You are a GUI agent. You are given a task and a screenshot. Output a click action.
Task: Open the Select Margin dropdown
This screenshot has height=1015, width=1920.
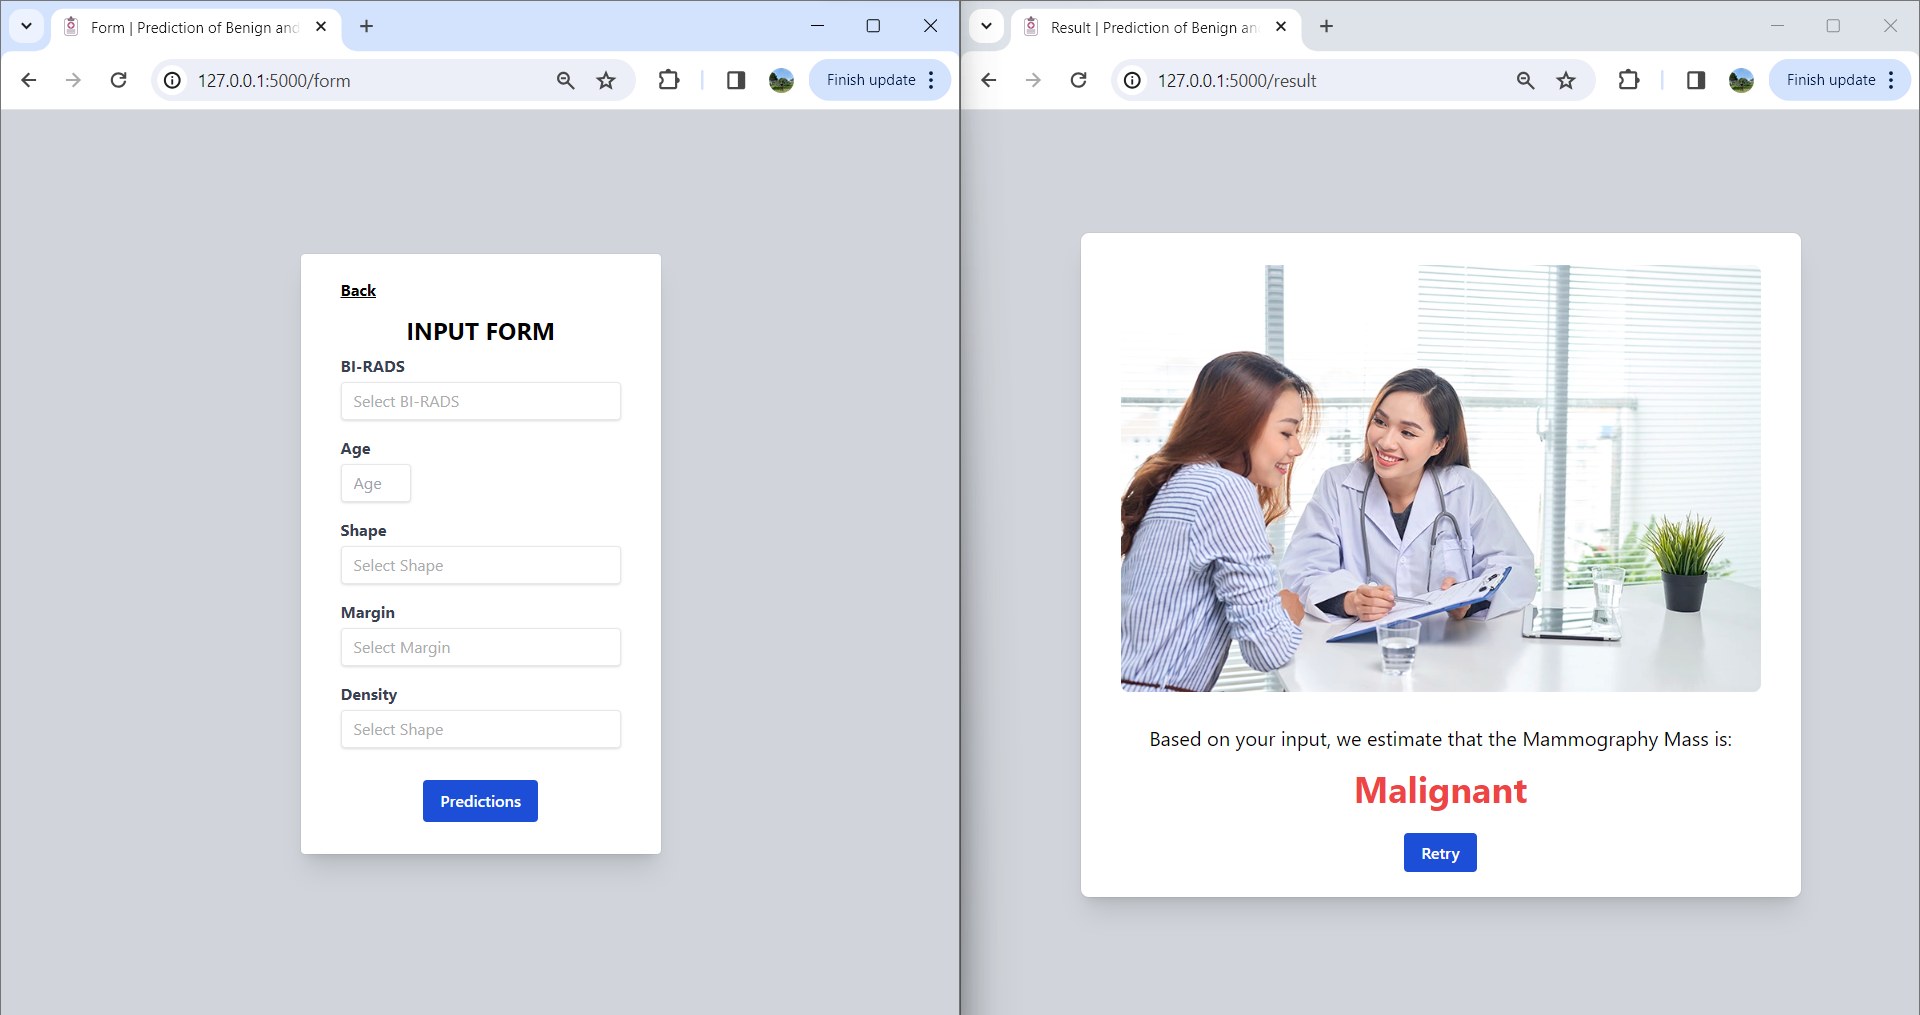tap(480, 647)
